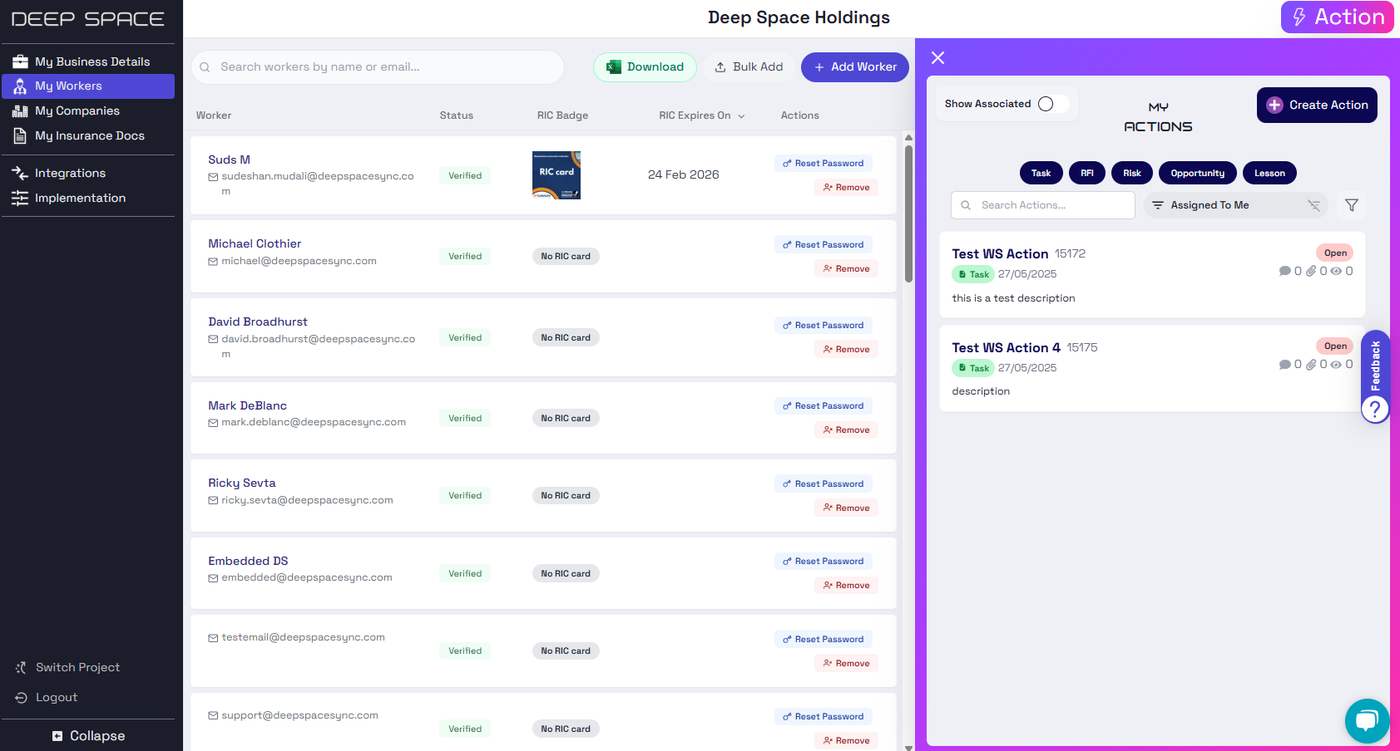Sort by RIC Expires On column
This screenshot has height=751, width=1400.
[702, 116]
